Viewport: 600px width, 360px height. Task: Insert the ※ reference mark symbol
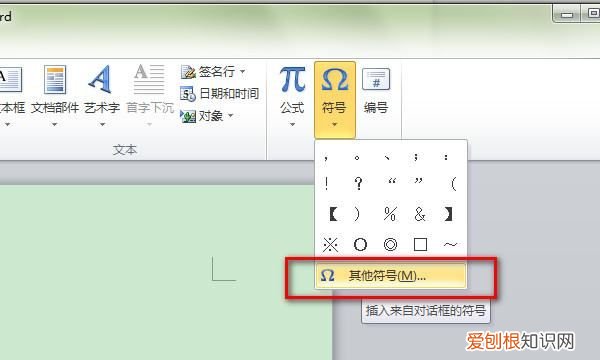point(330,244)
